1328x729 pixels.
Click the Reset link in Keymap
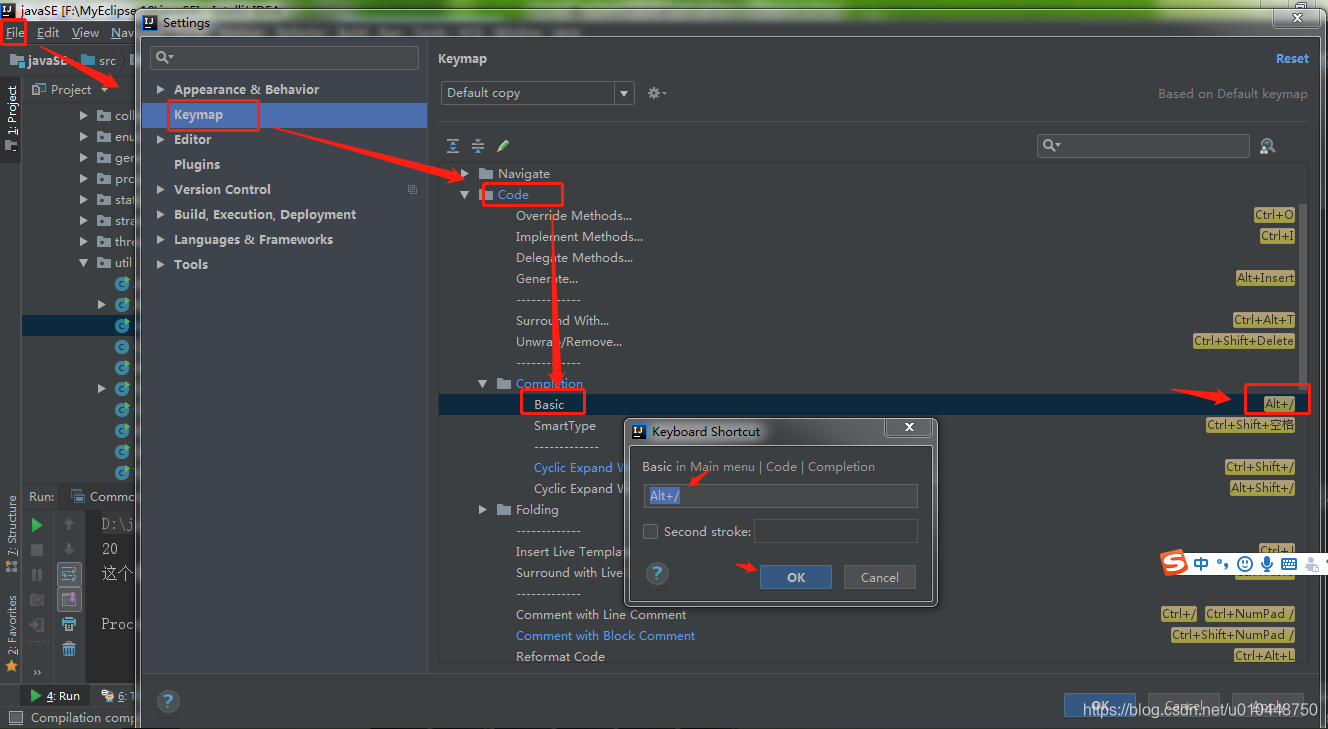(x=1292, y=59)
